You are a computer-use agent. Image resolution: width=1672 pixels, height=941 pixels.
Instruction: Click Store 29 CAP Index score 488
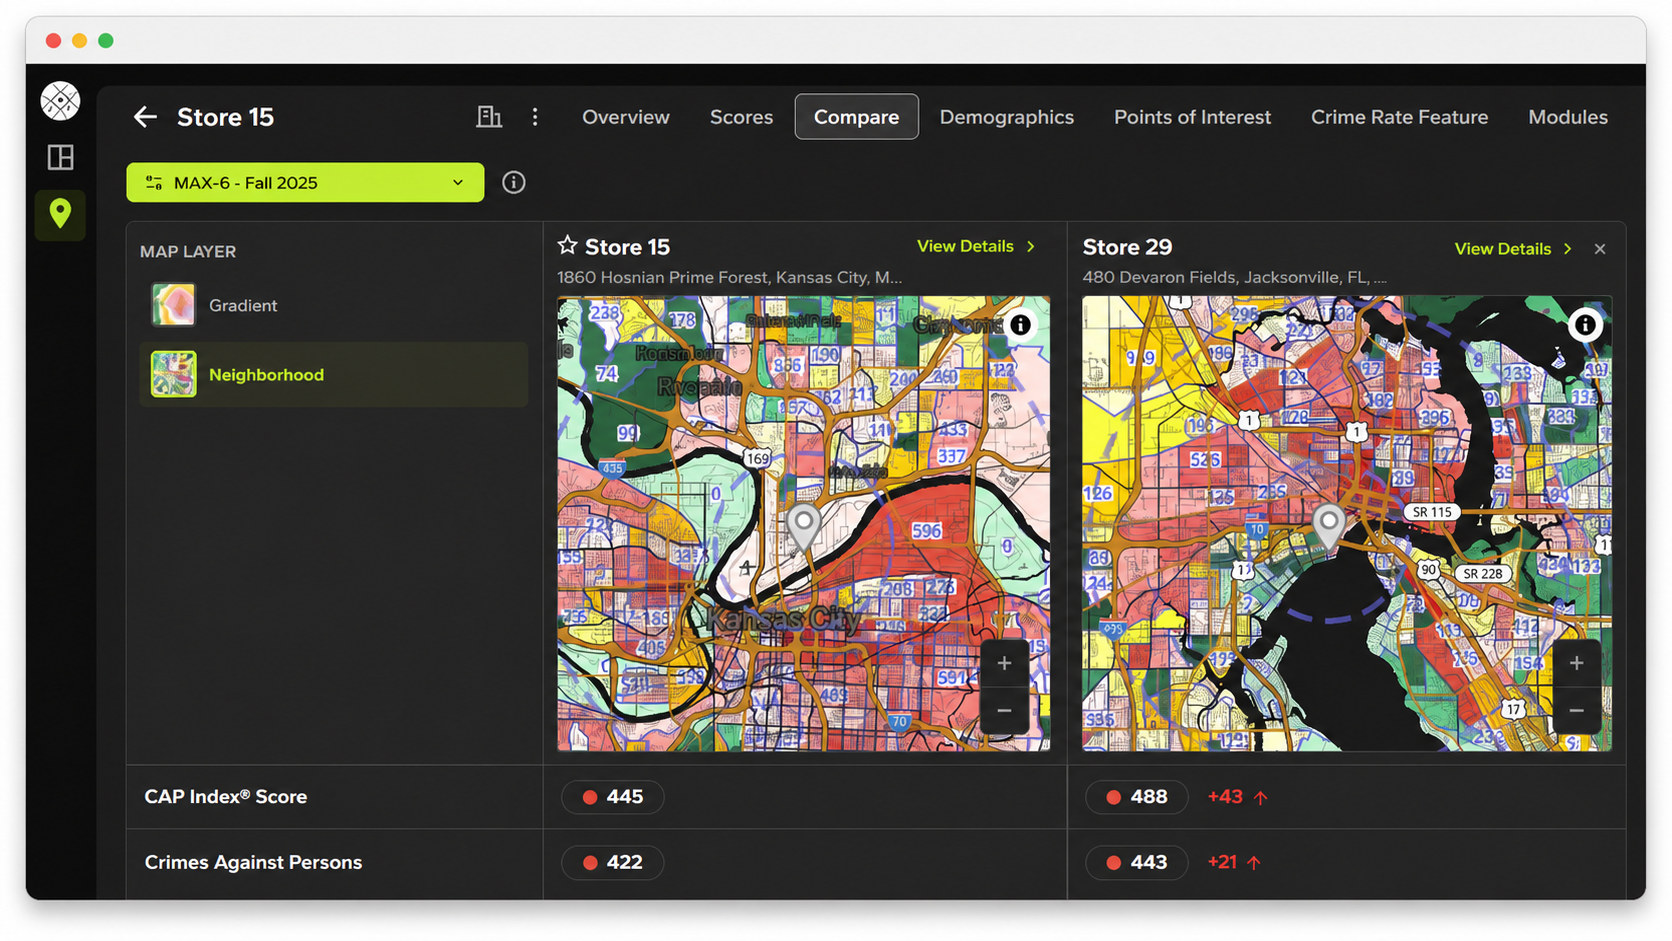[x=1136, y=797]
